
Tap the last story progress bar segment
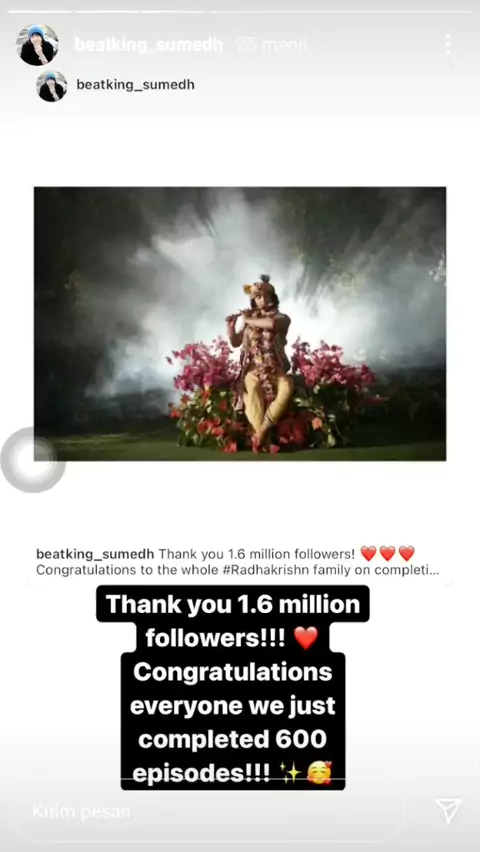pos(341,11)
